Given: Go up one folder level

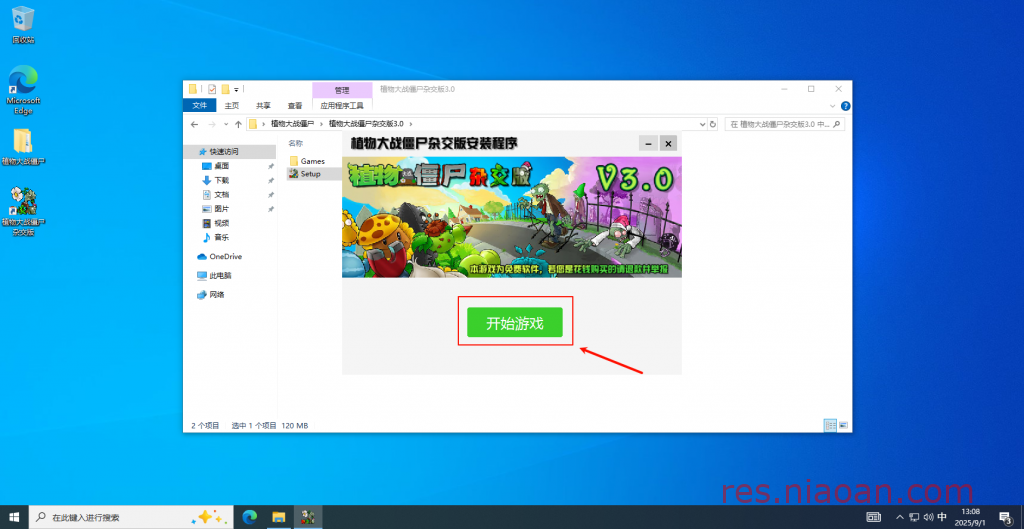Looking at the screenshot, I should pos(238,124).
